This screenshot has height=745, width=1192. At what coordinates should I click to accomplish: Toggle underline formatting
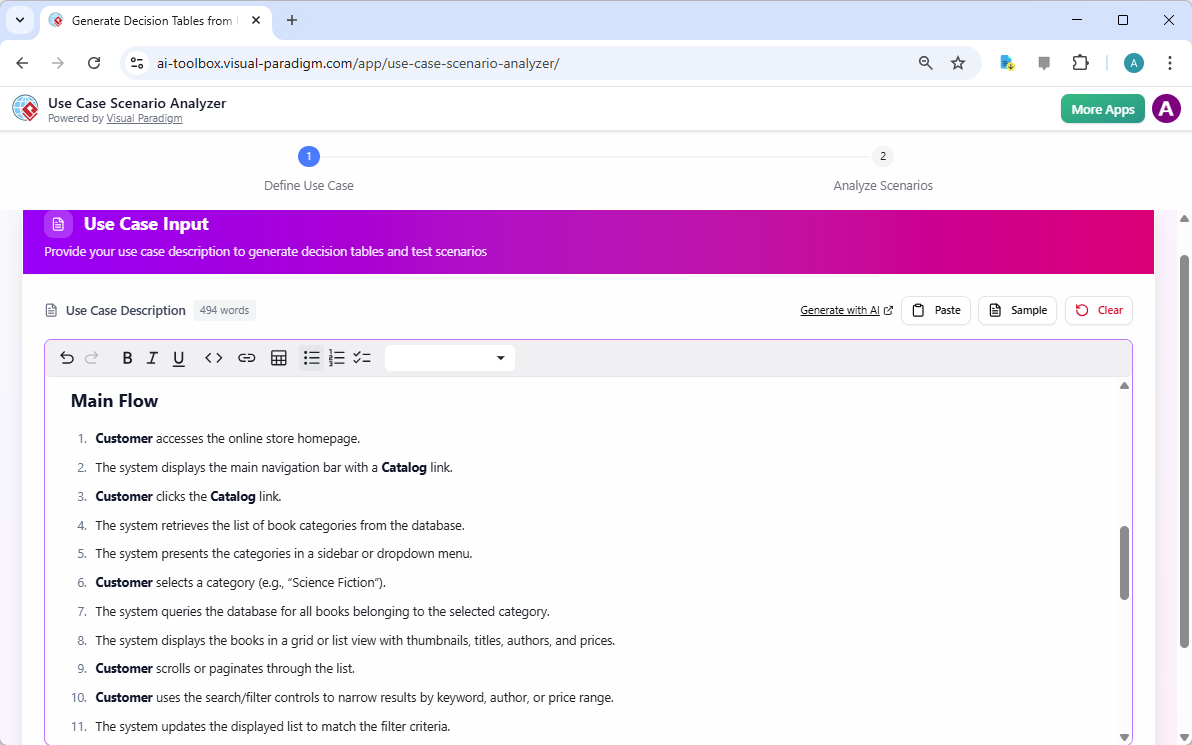[x=178, y=357]
